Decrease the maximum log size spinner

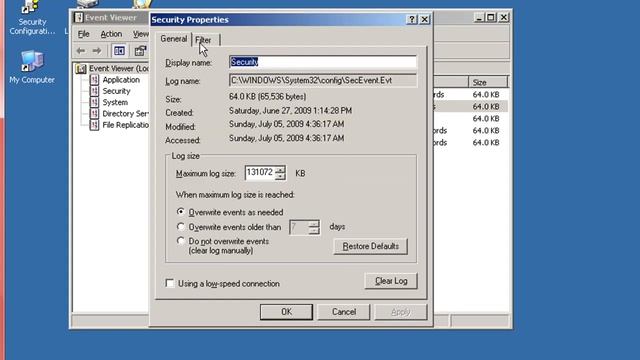click(280, 176)
